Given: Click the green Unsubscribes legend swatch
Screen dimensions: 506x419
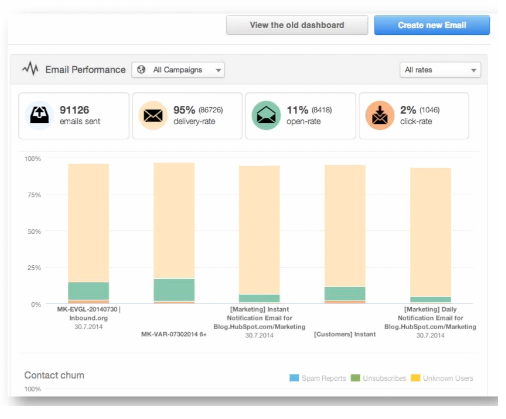Looking at the screenshot, I should click(x=355, y=378).
